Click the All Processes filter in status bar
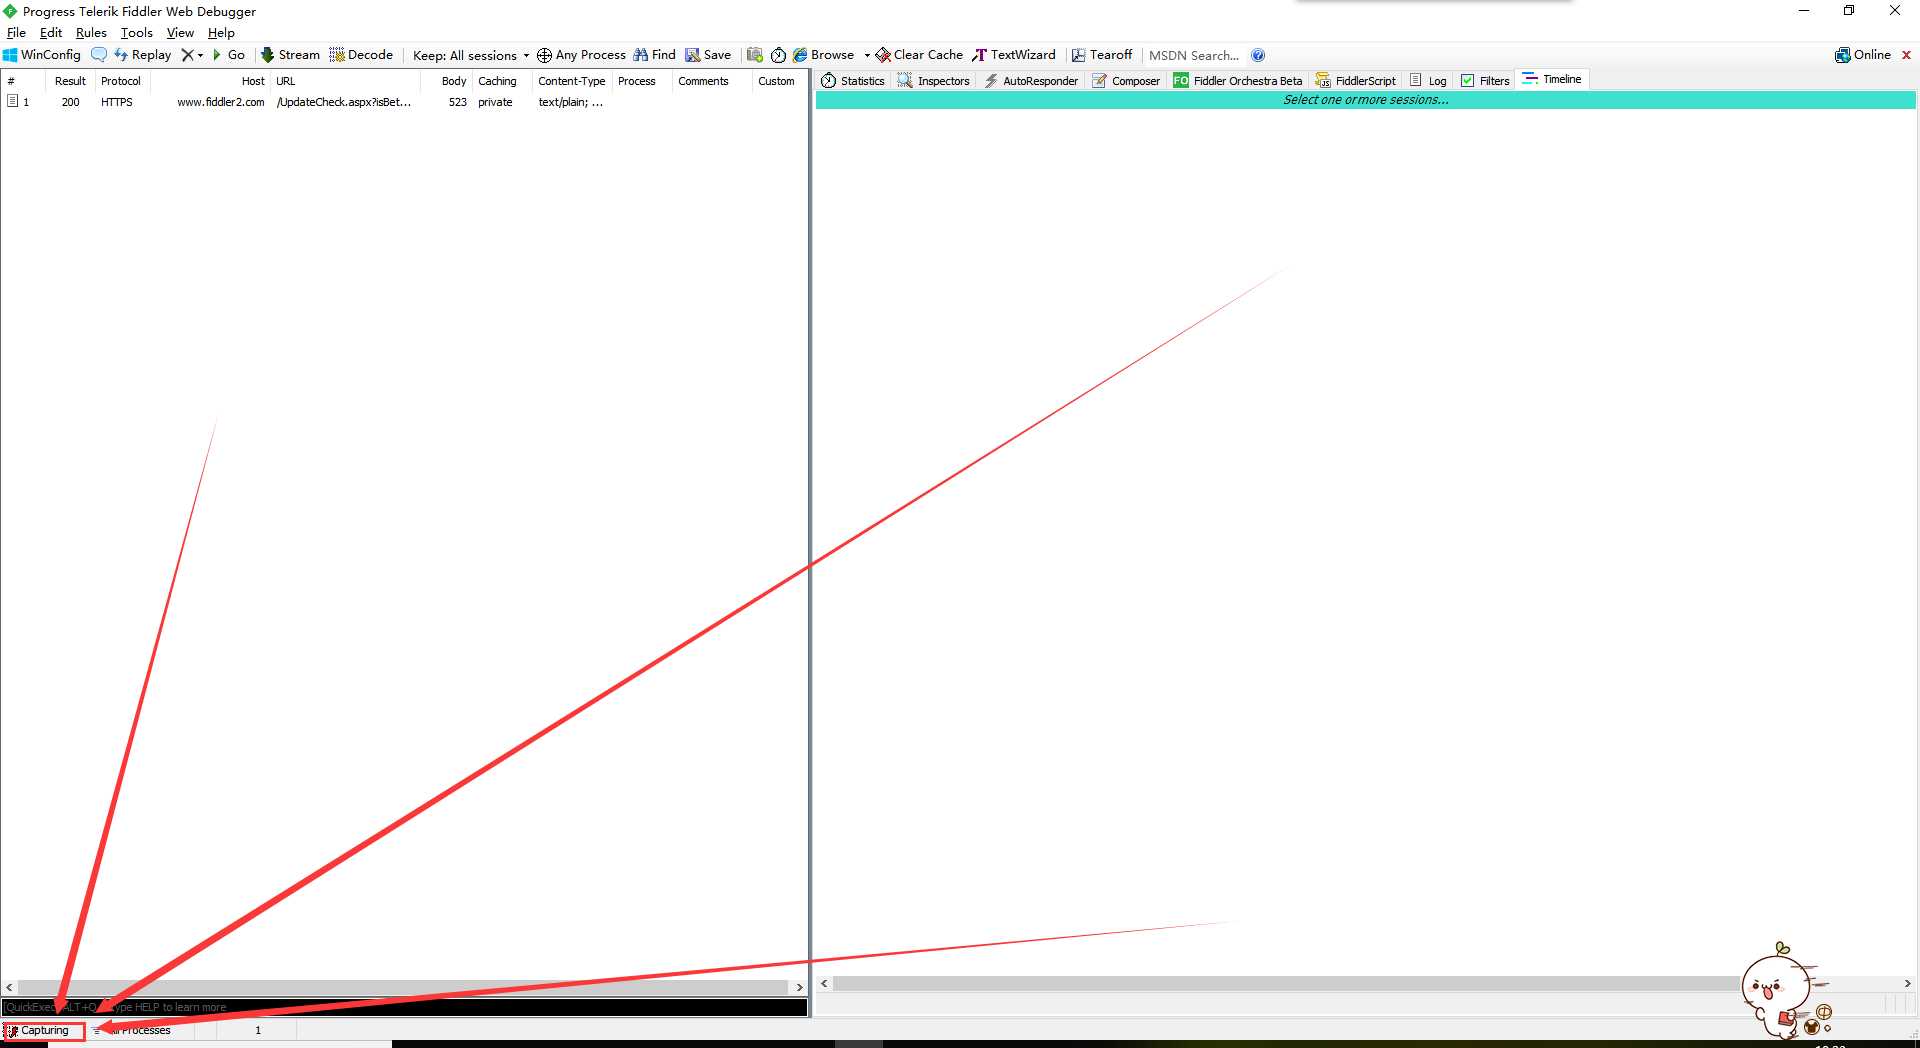Screen dimensions: 1920x1048 140,1030
